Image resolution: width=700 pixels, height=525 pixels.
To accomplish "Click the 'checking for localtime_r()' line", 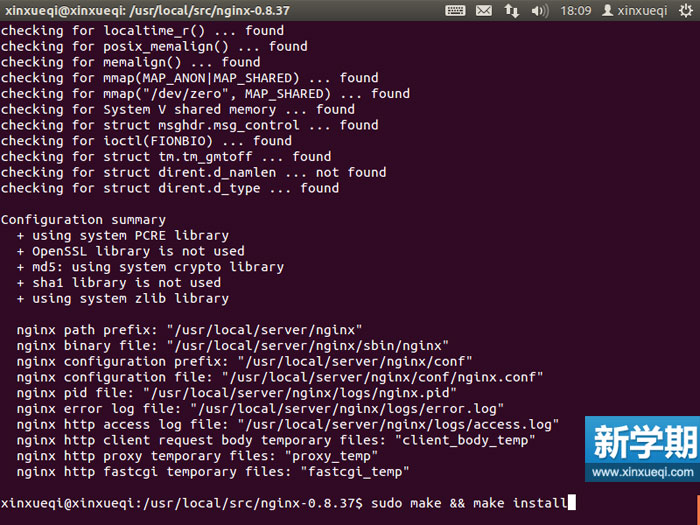I will (142, 30).
